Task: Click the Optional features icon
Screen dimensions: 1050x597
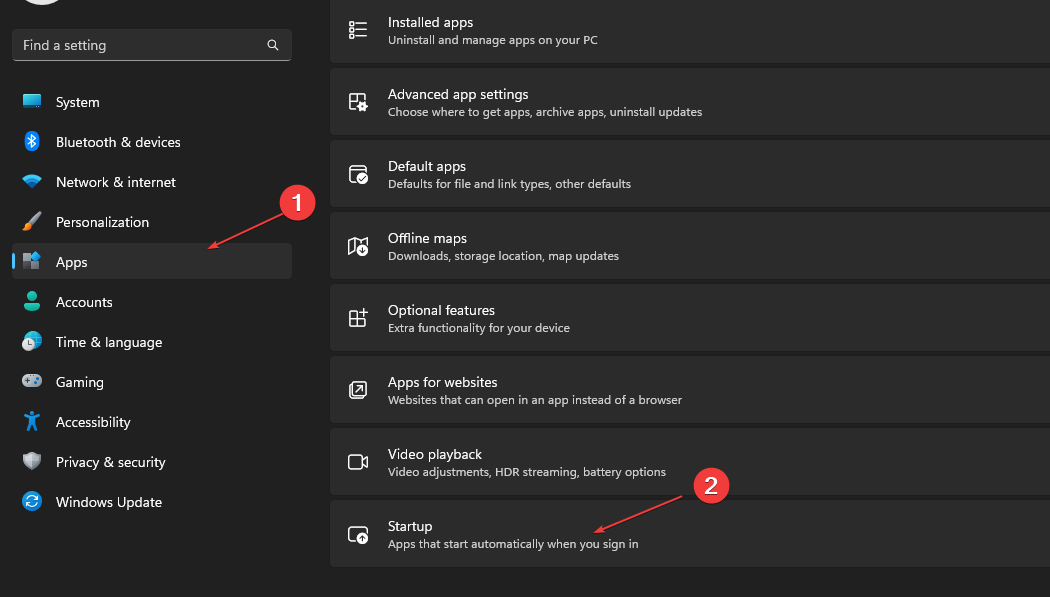Action: pyautogui.click(x=357, y=317)
